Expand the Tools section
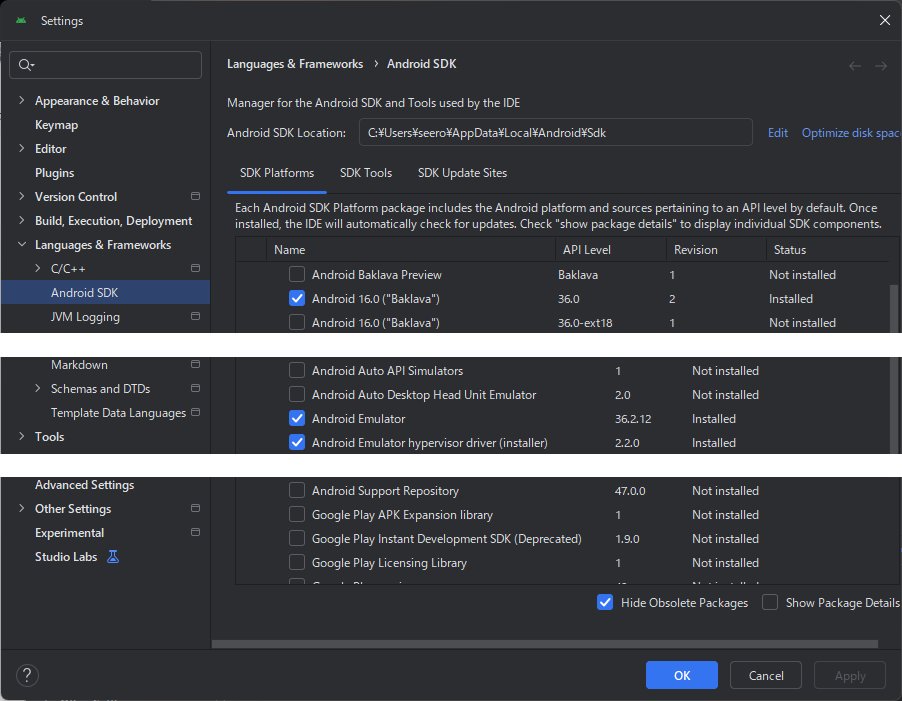The width and height of the screenshot is (902, 701). click(x=22, y=436)
